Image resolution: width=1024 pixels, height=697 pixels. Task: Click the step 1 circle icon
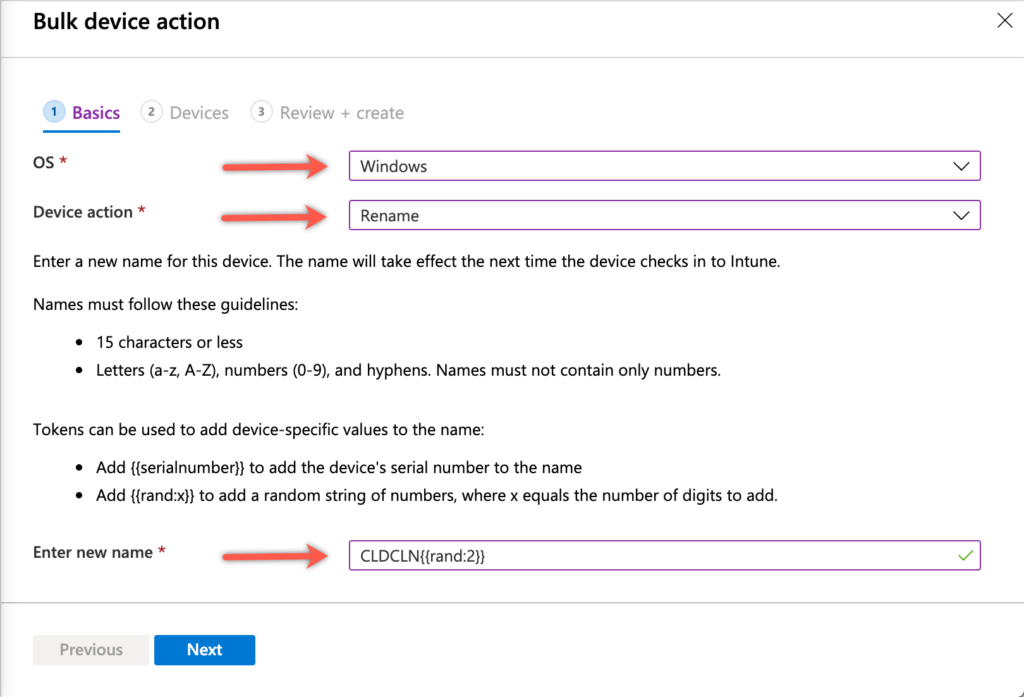pyautogui.click(x=54, y=112)
